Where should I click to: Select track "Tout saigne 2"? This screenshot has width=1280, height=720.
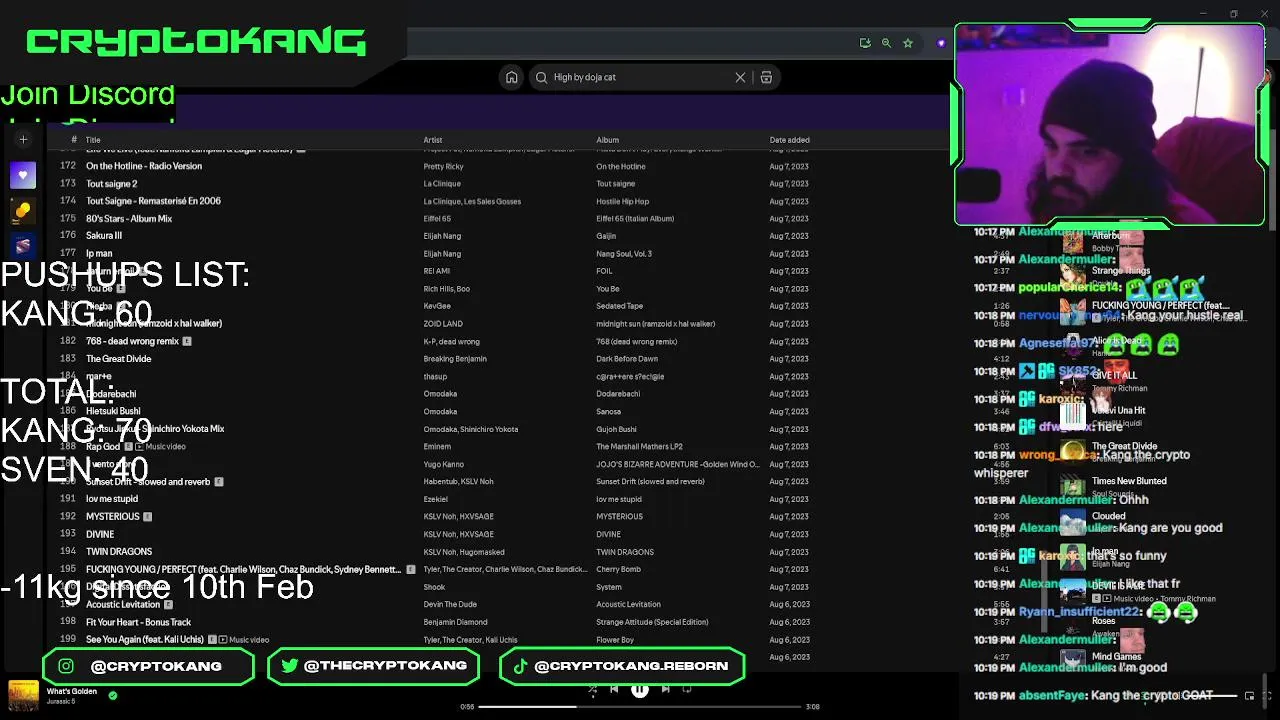coord(112,184)
